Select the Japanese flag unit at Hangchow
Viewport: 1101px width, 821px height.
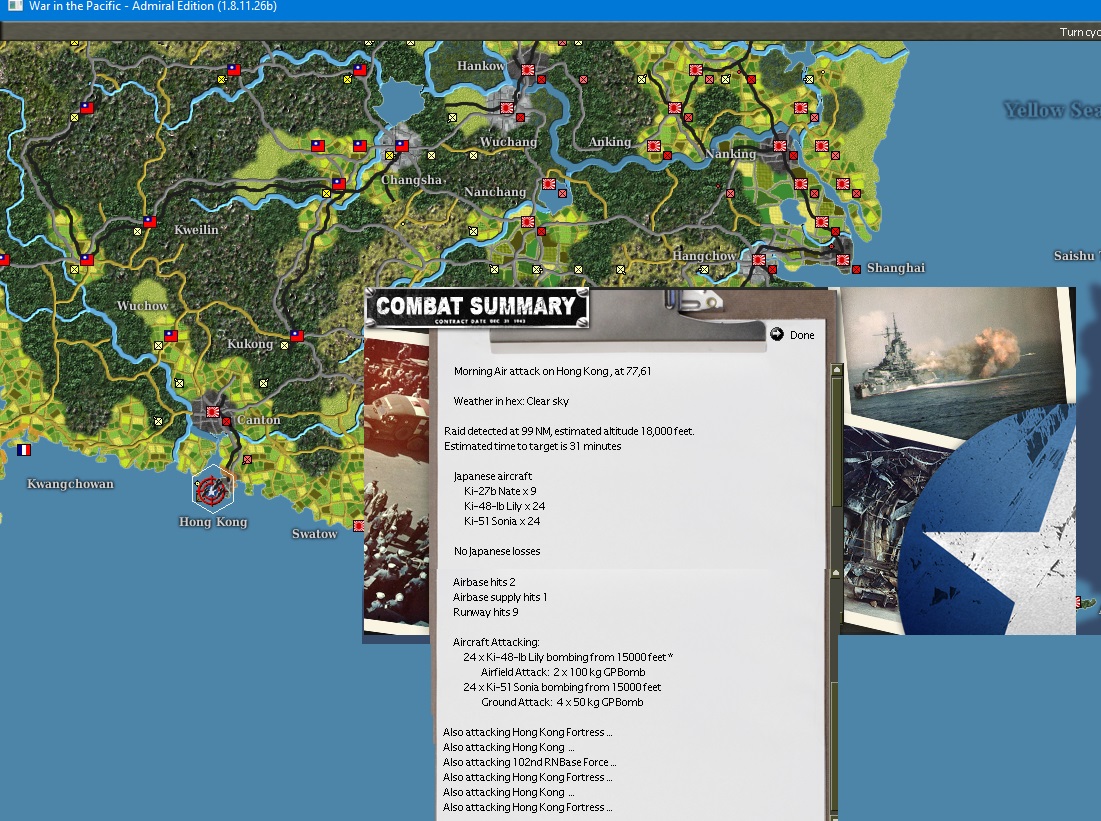click(x=759, y=260)
